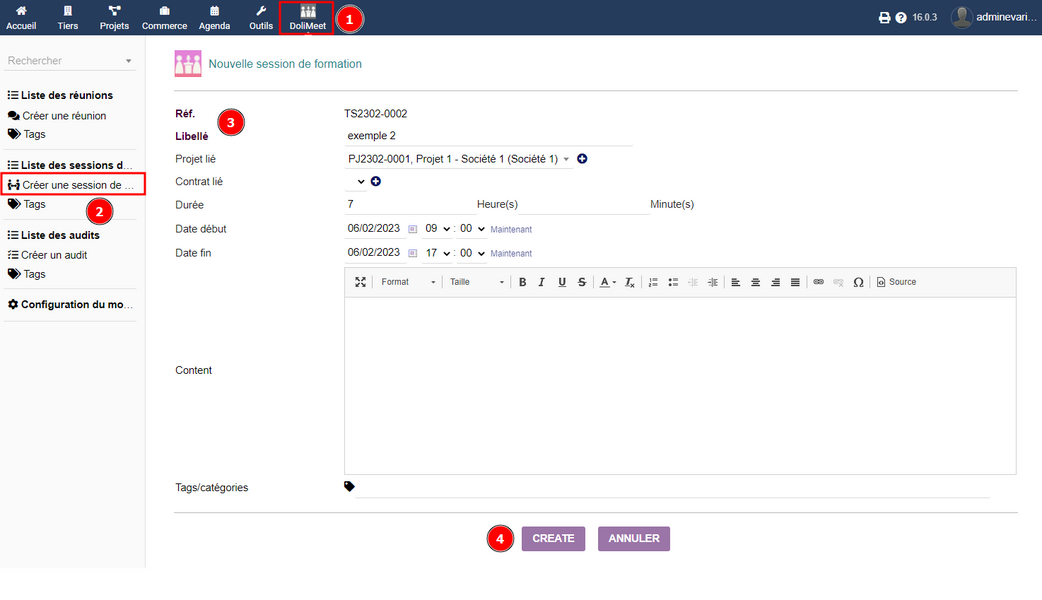Apply italic formatting in the editor
Screen dimensions: 1042x600
click(542, 282)
